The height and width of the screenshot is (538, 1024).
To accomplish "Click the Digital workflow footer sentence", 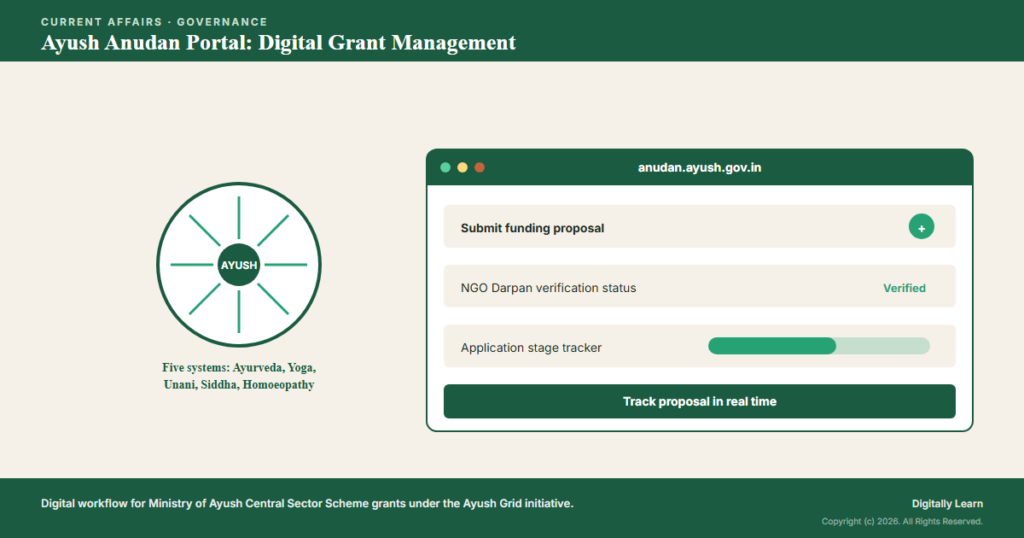I will (x=307, y=503).
